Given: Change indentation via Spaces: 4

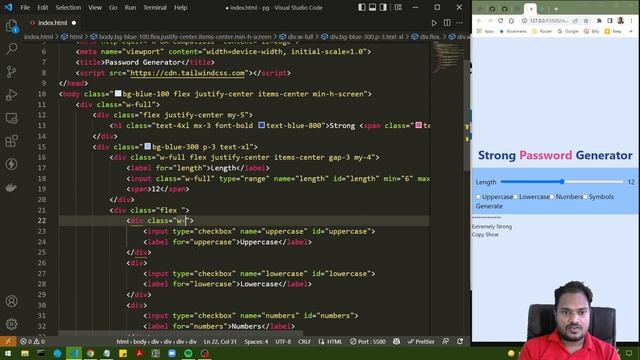Looking at the screenshot, I should pos(256,341).
